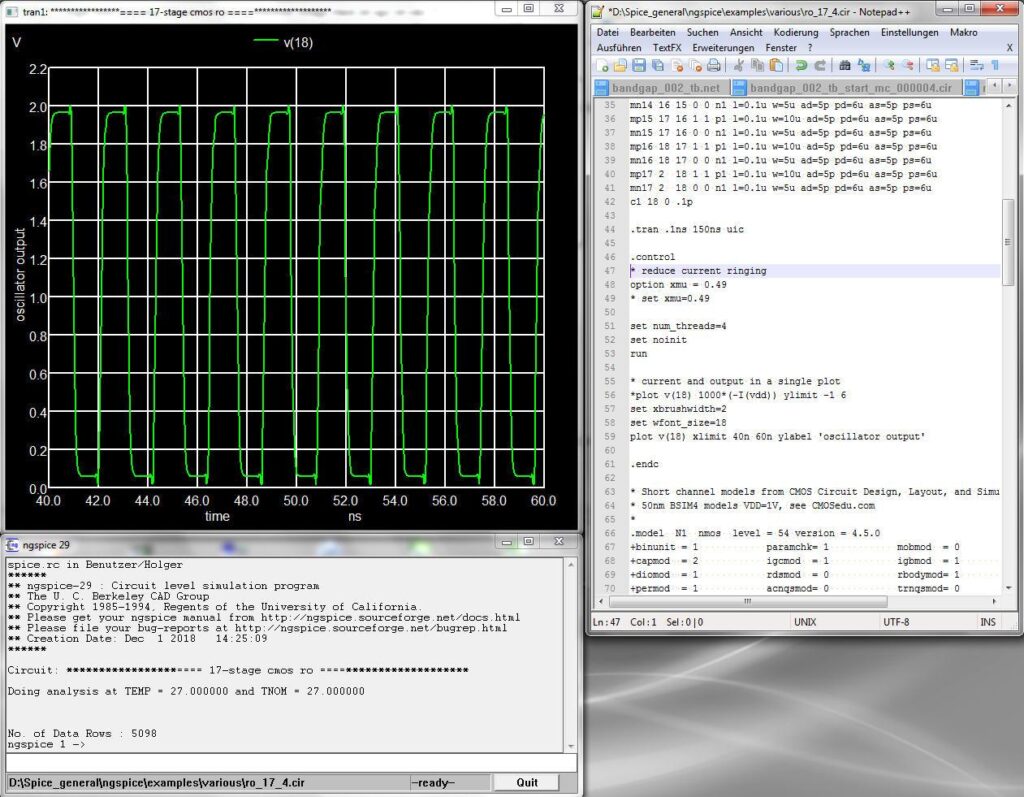Switch INS to overwrite mode
Screen dimensions: 1024x797
pyautogui.click(x=988, y=621)
